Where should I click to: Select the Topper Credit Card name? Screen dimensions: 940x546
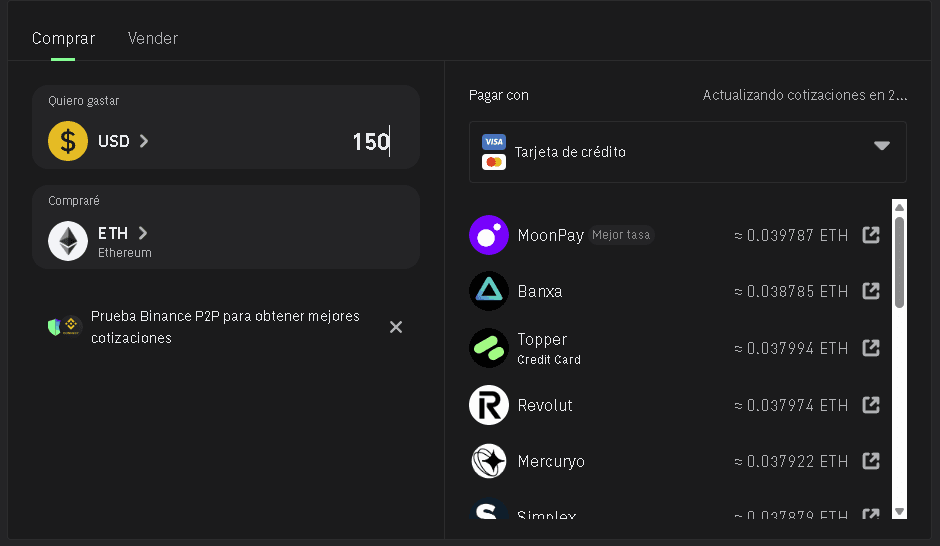549,349
